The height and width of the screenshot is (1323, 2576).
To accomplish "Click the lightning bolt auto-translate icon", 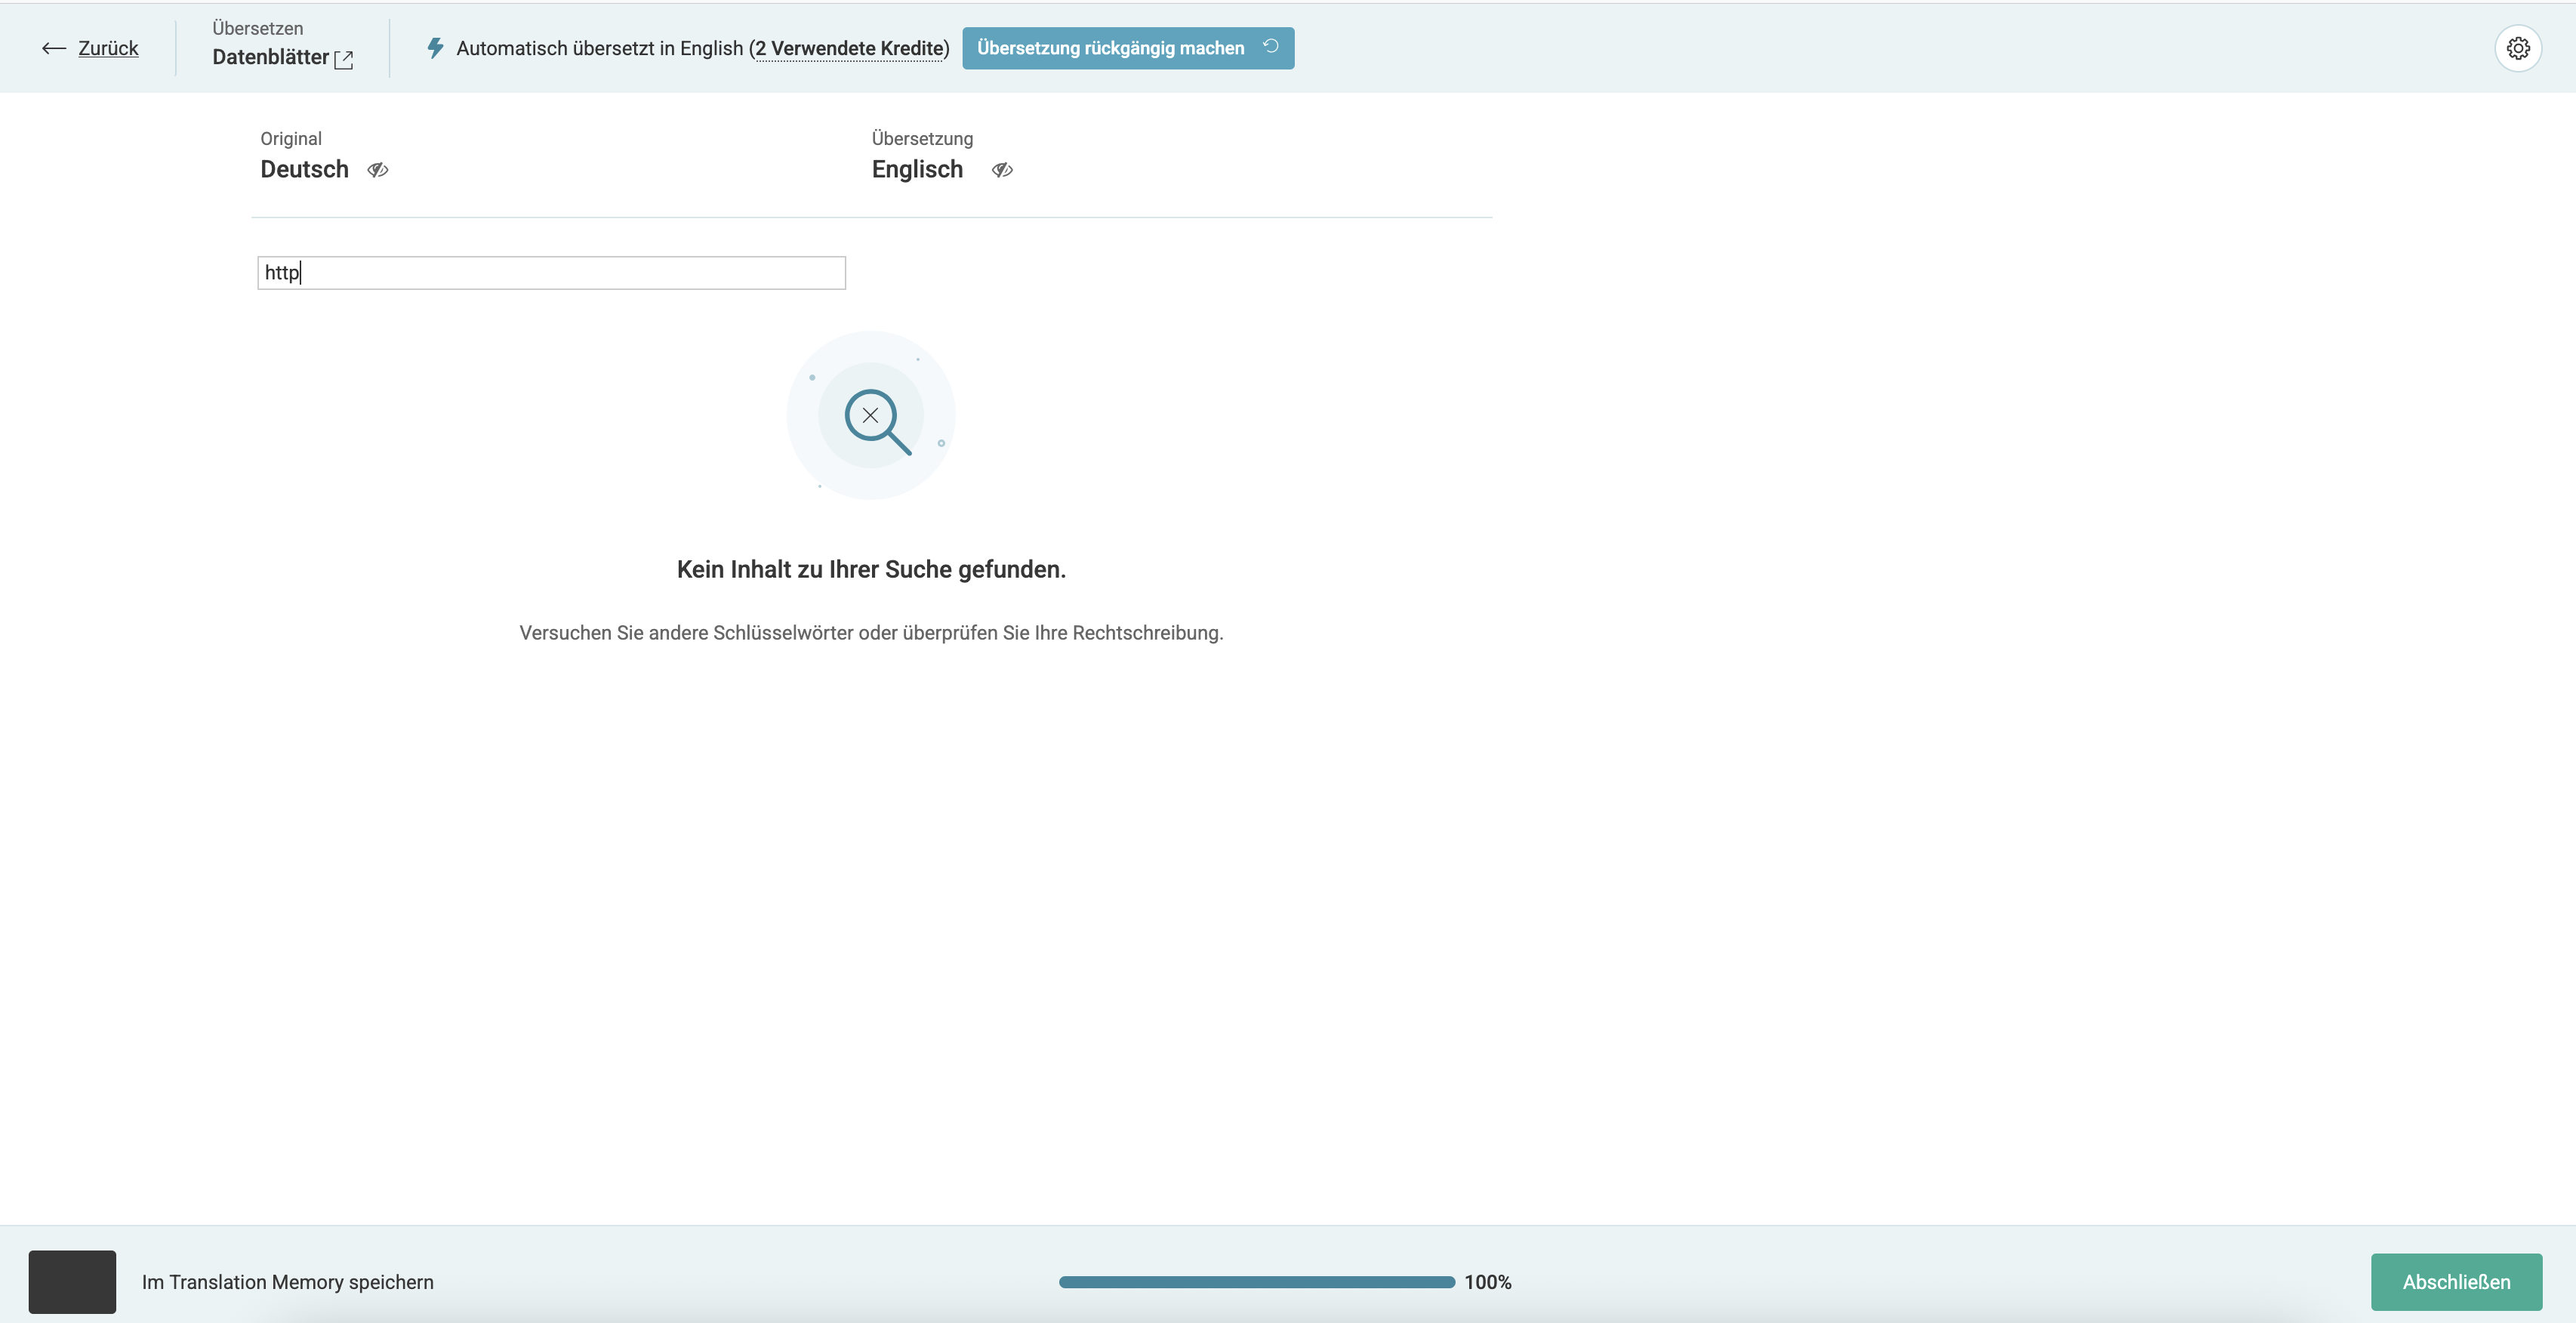I will pos(435,48).
